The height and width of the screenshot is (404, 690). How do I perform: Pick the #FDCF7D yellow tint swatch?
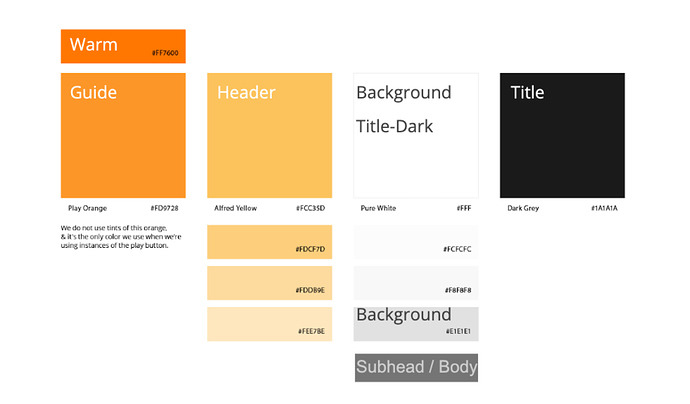[270, 242]
